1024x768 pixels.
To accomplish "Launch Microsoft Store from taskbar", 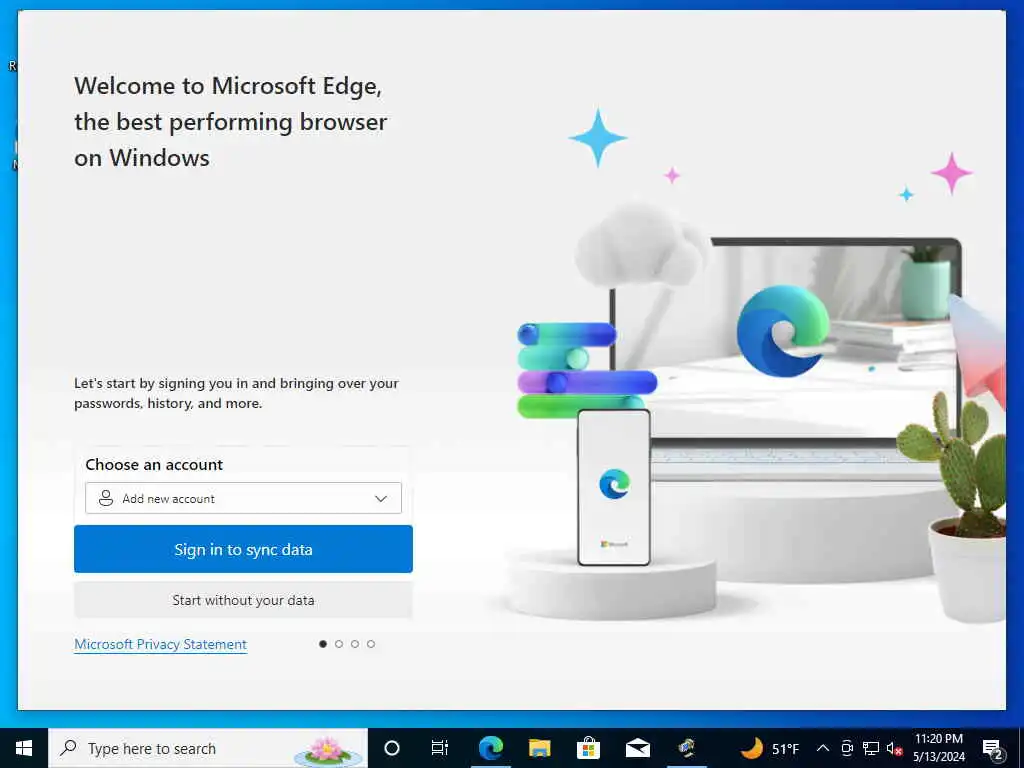I will [588, 748].
